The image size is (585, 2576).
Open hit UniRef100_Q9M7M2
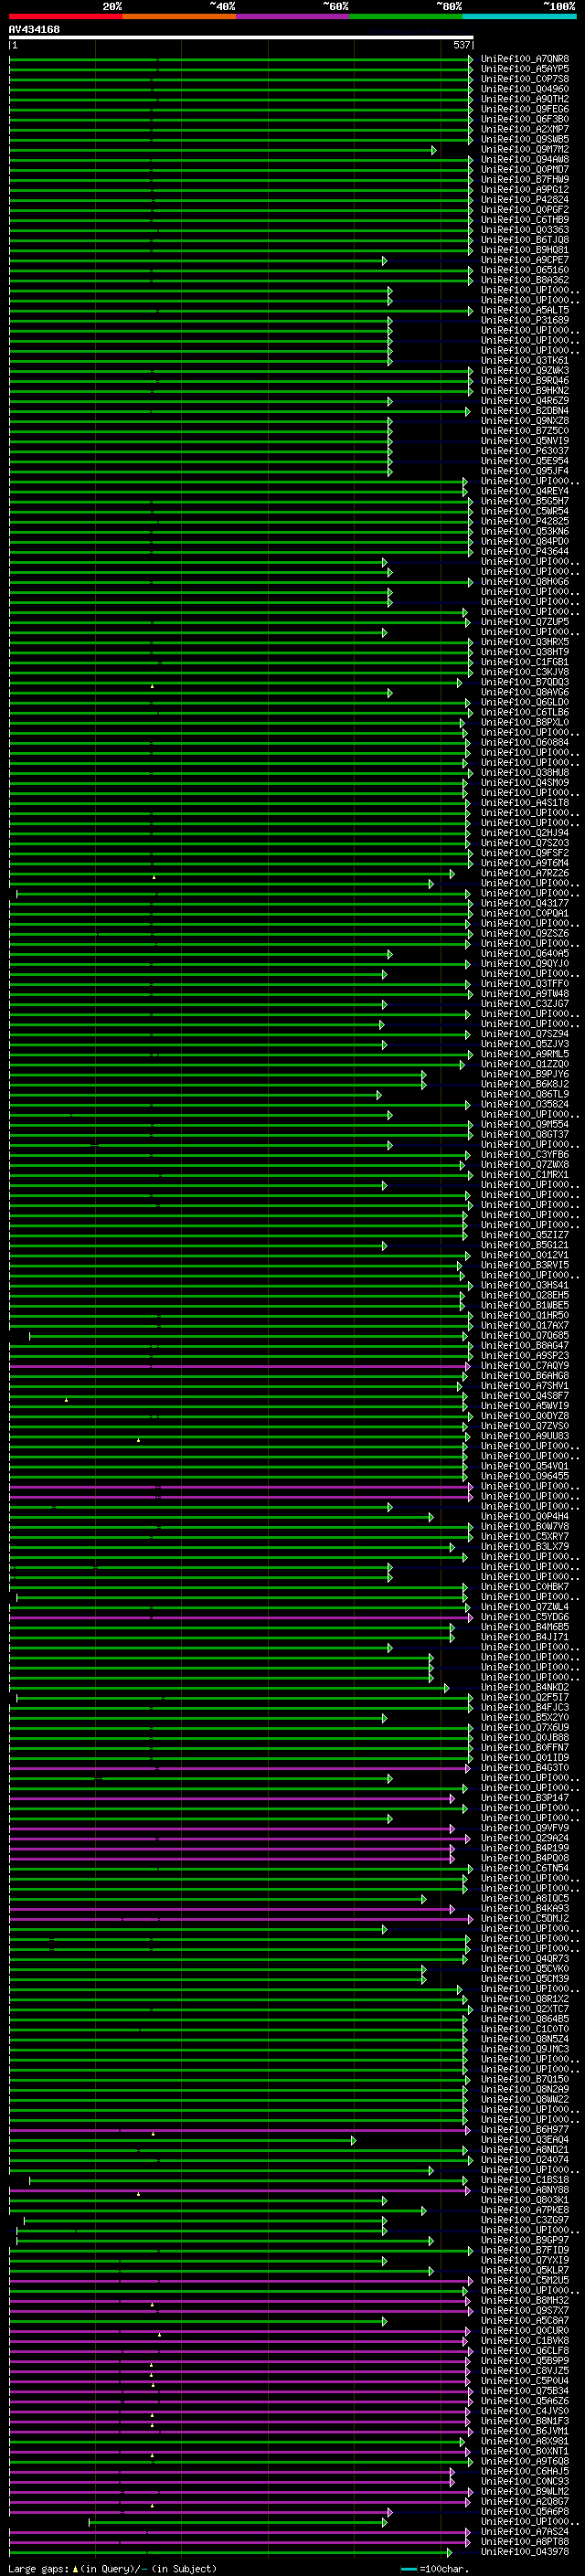pos(525,149)
